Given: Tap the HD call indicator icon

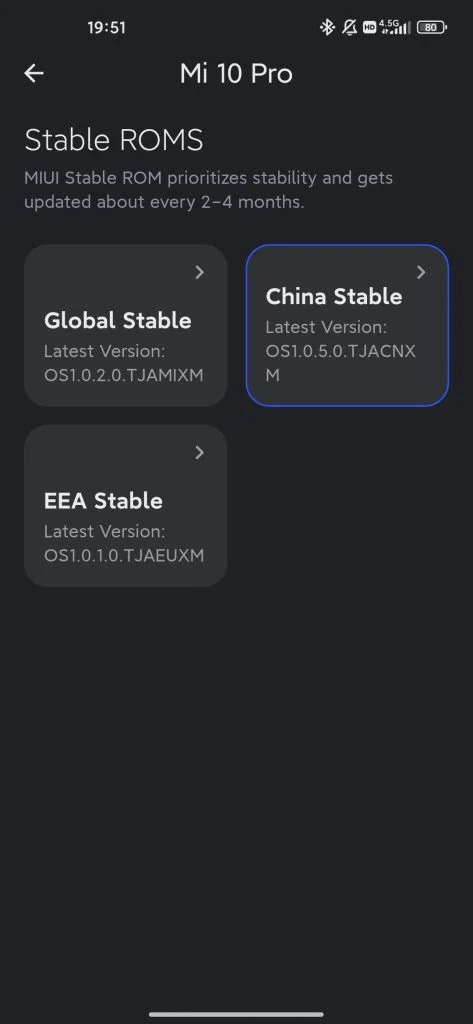Looking at the screenshot, I should (369, 27).
